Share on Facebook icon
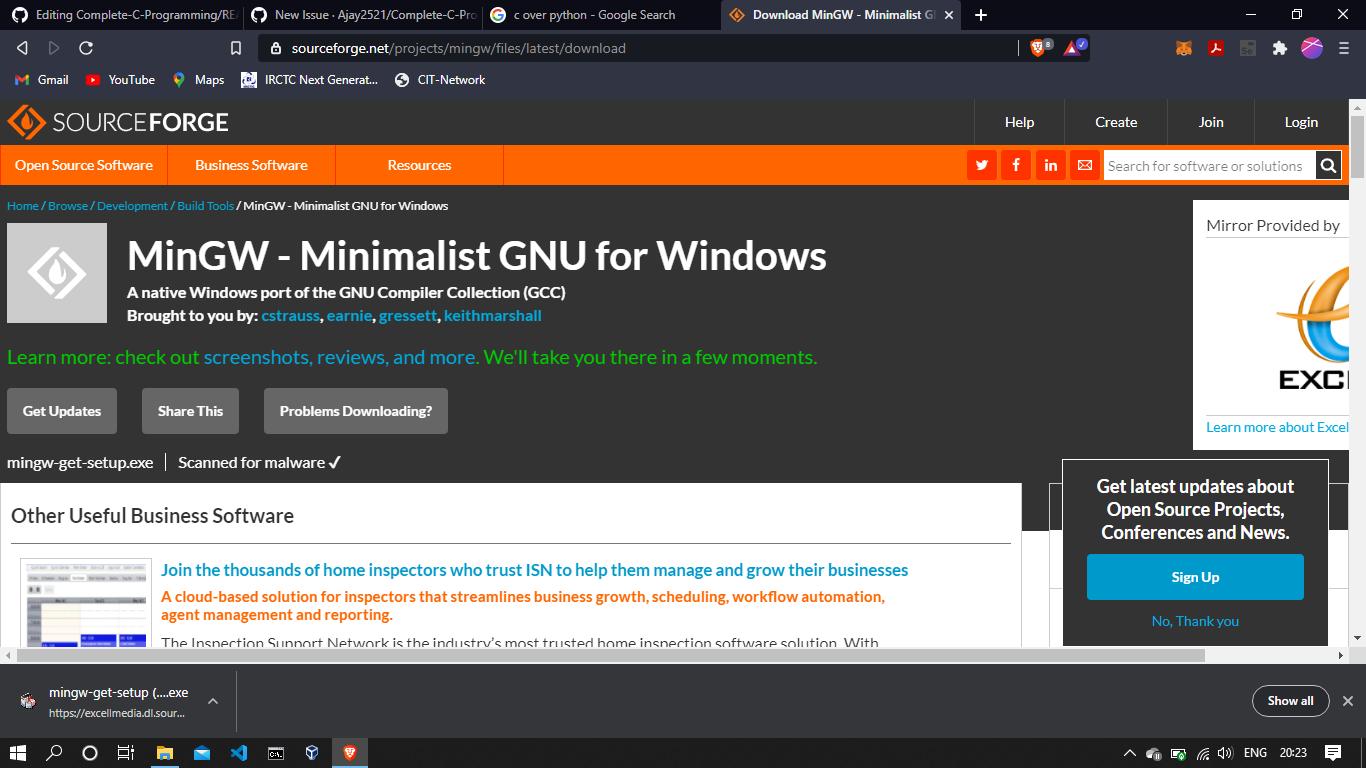This screenshot has width=1366, height=768. tap(1016, 165)
